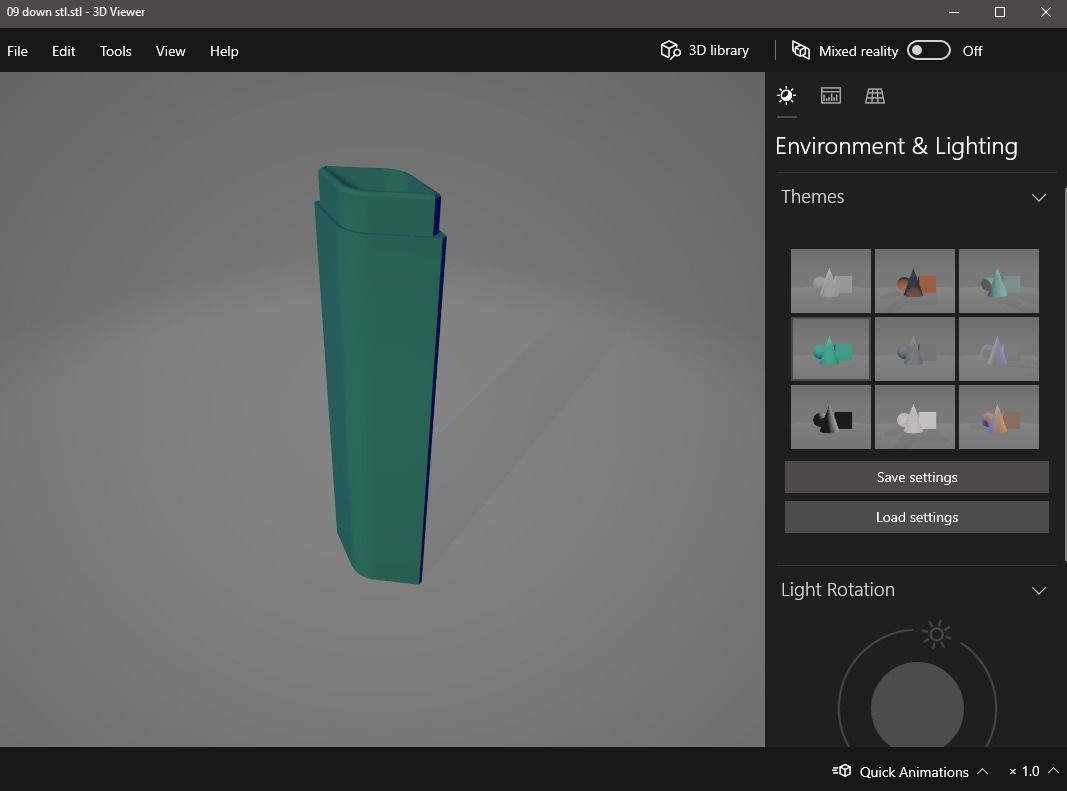Screen dimensions: 1067x791
Task: Click the Mixed reality label
Action: pos(858,51)
